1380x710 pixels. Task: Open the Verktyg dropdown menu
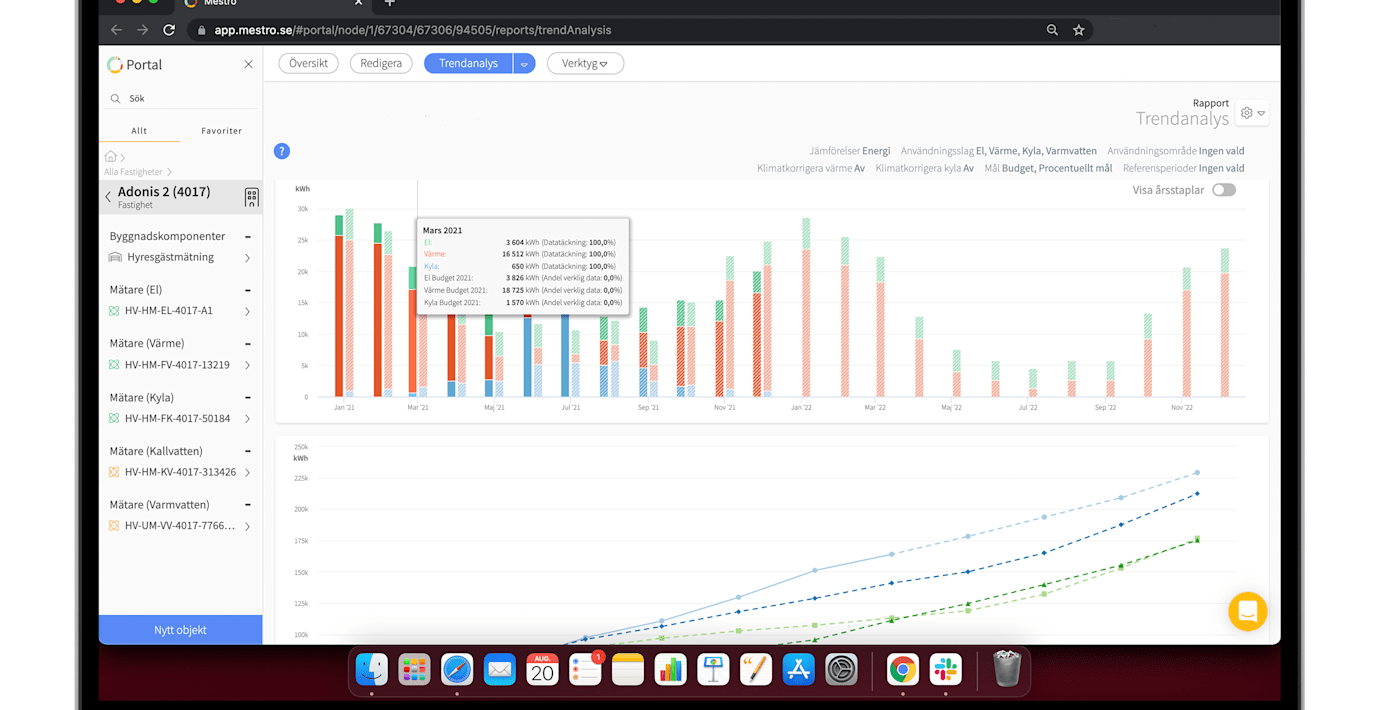coord(585,64)
